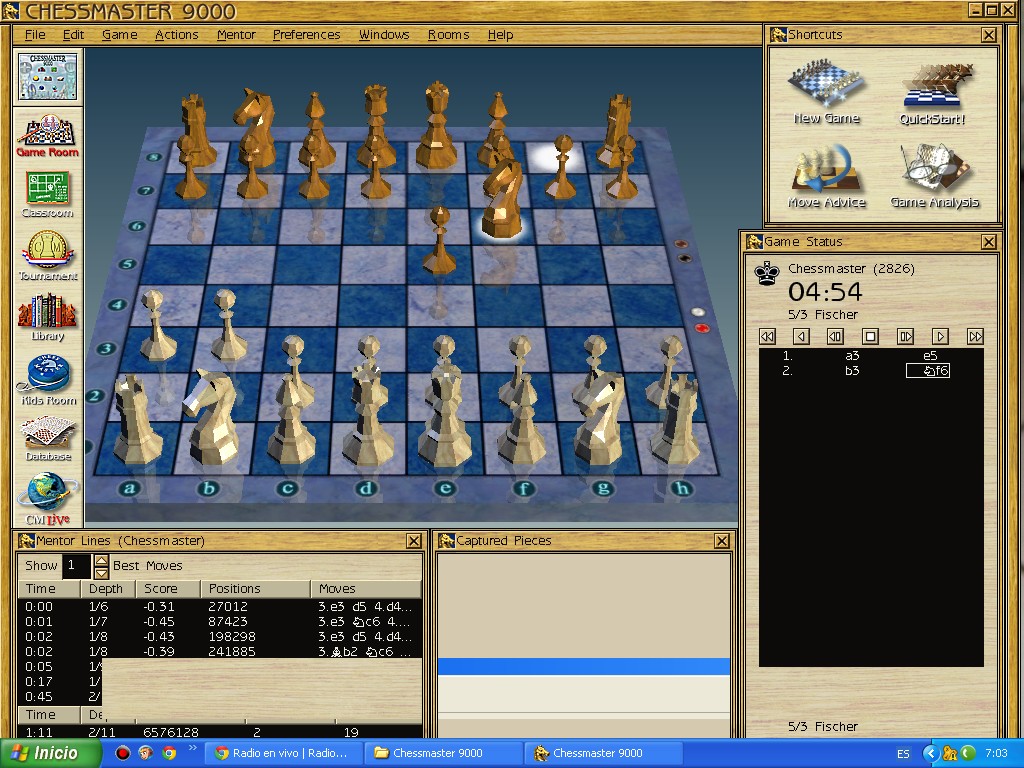Jump to last move in Game Status
The width and height of the screenshot is (1024, 768).
click(x=975, y=336)
